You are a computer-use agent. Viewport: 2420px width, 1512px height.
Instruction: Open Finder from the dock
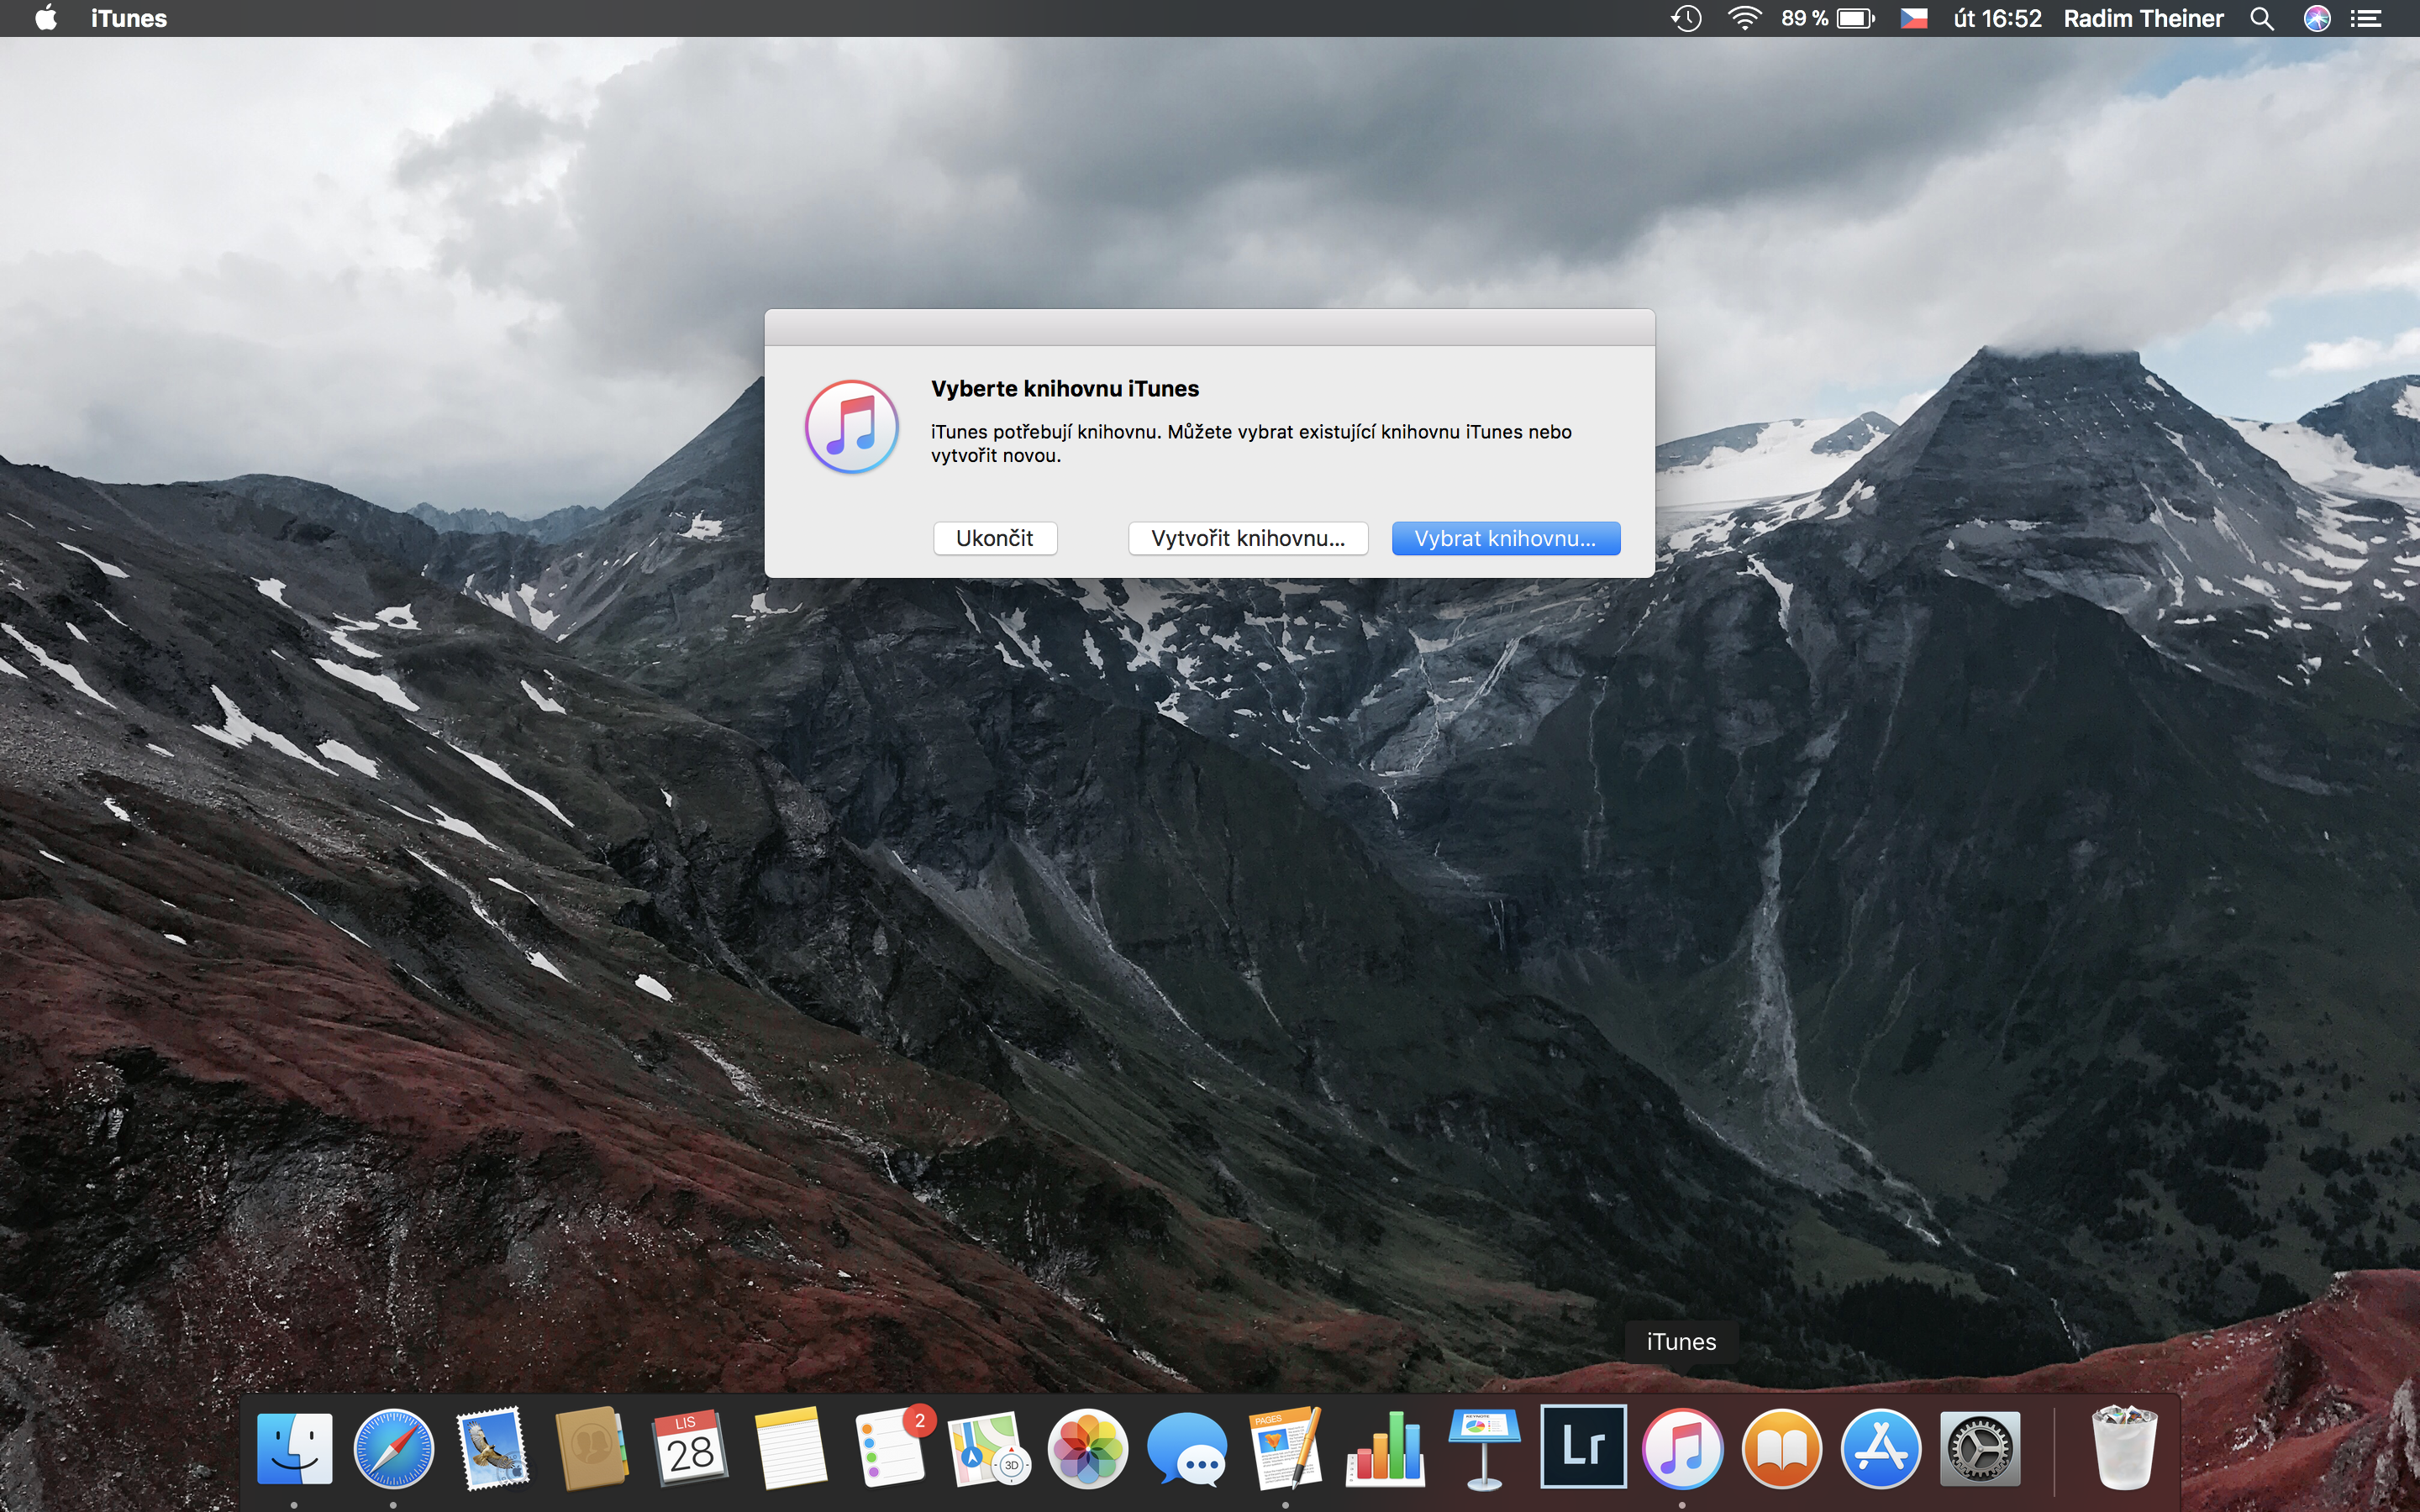tap(294, 1448)
